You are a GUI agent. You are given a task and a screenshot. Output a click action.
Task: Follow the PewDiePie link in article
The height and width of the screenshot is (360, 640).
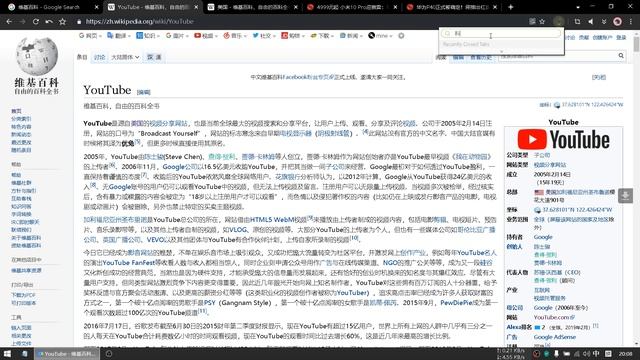click(x=456, y=303)
